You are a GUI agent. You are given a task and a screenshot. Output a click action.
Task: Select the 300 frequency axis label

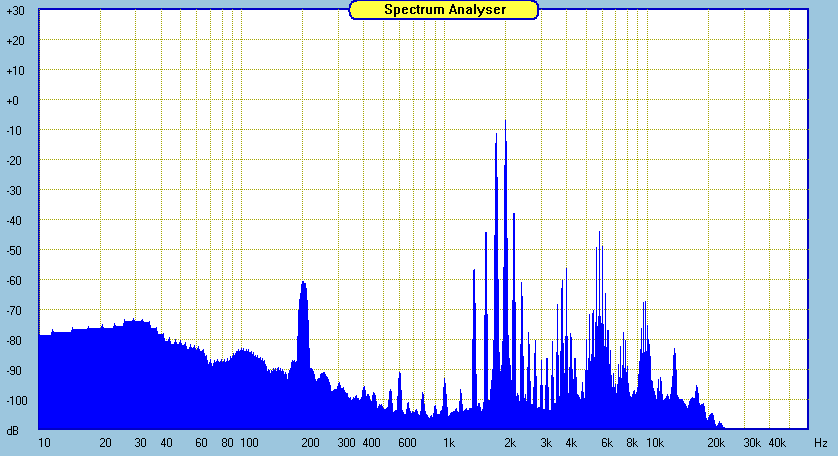click(x=346, y=443)
